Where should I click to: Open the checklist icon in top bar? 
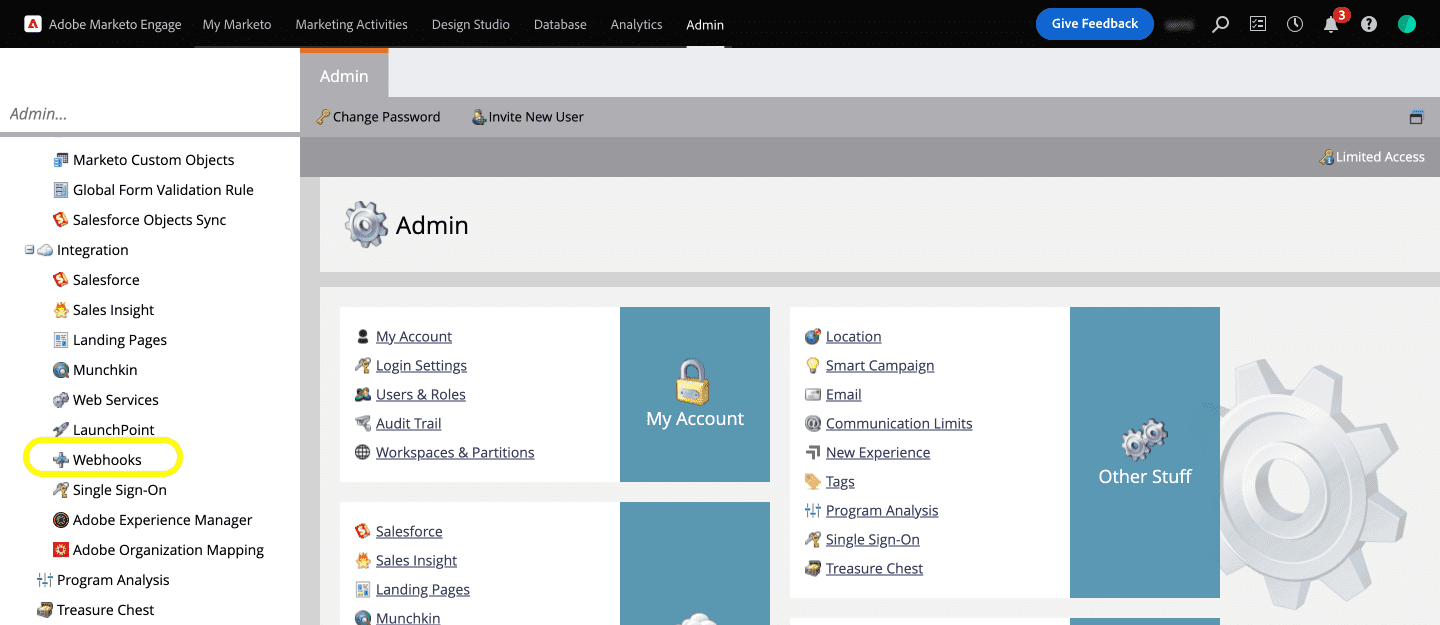[1258, 24]
